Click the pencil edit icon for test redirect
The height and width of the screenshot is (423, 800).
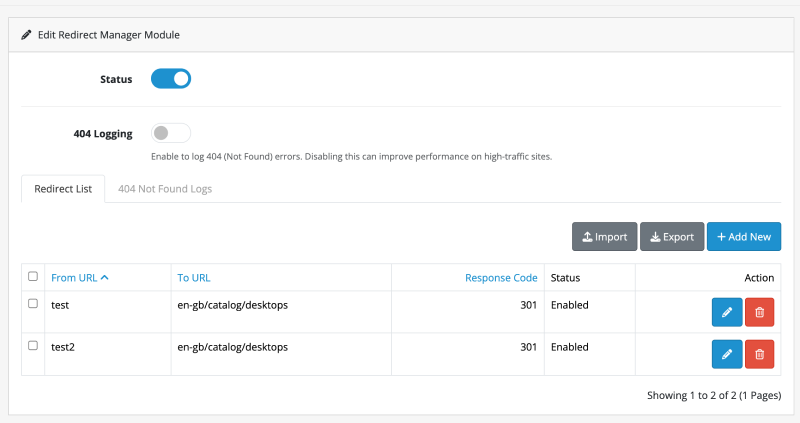coord(727,312)
